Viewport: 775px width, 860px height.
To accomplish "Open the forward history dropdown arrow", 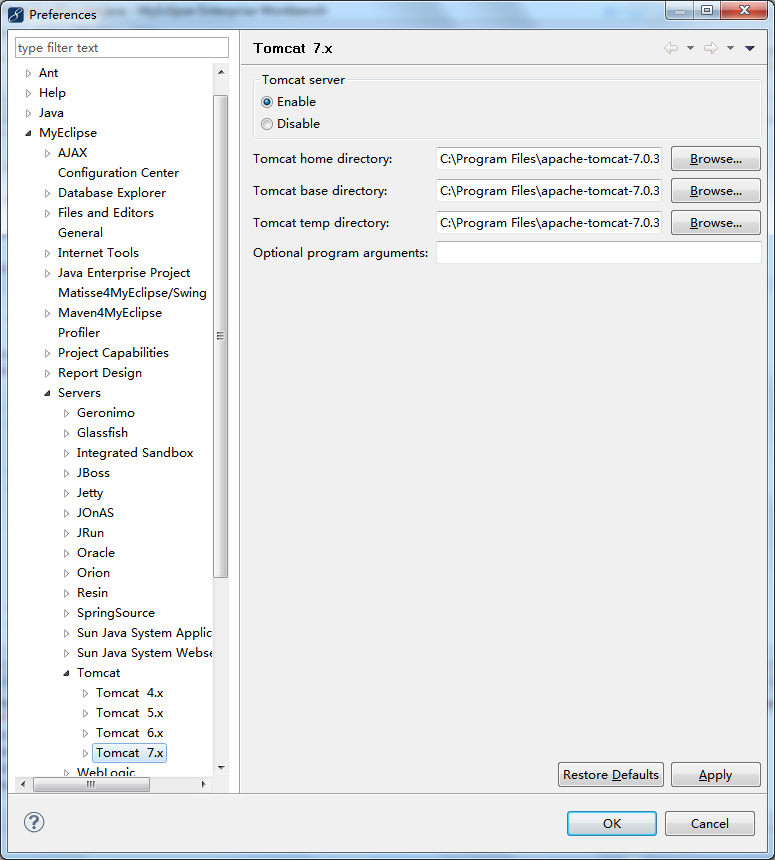I will (x=731, y=48).
